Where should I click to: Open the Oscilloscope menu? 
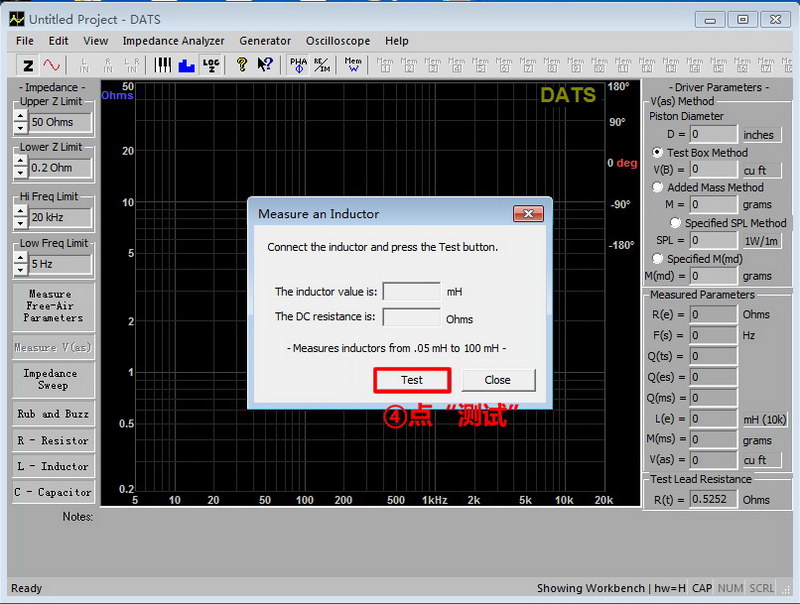point(337,41)
